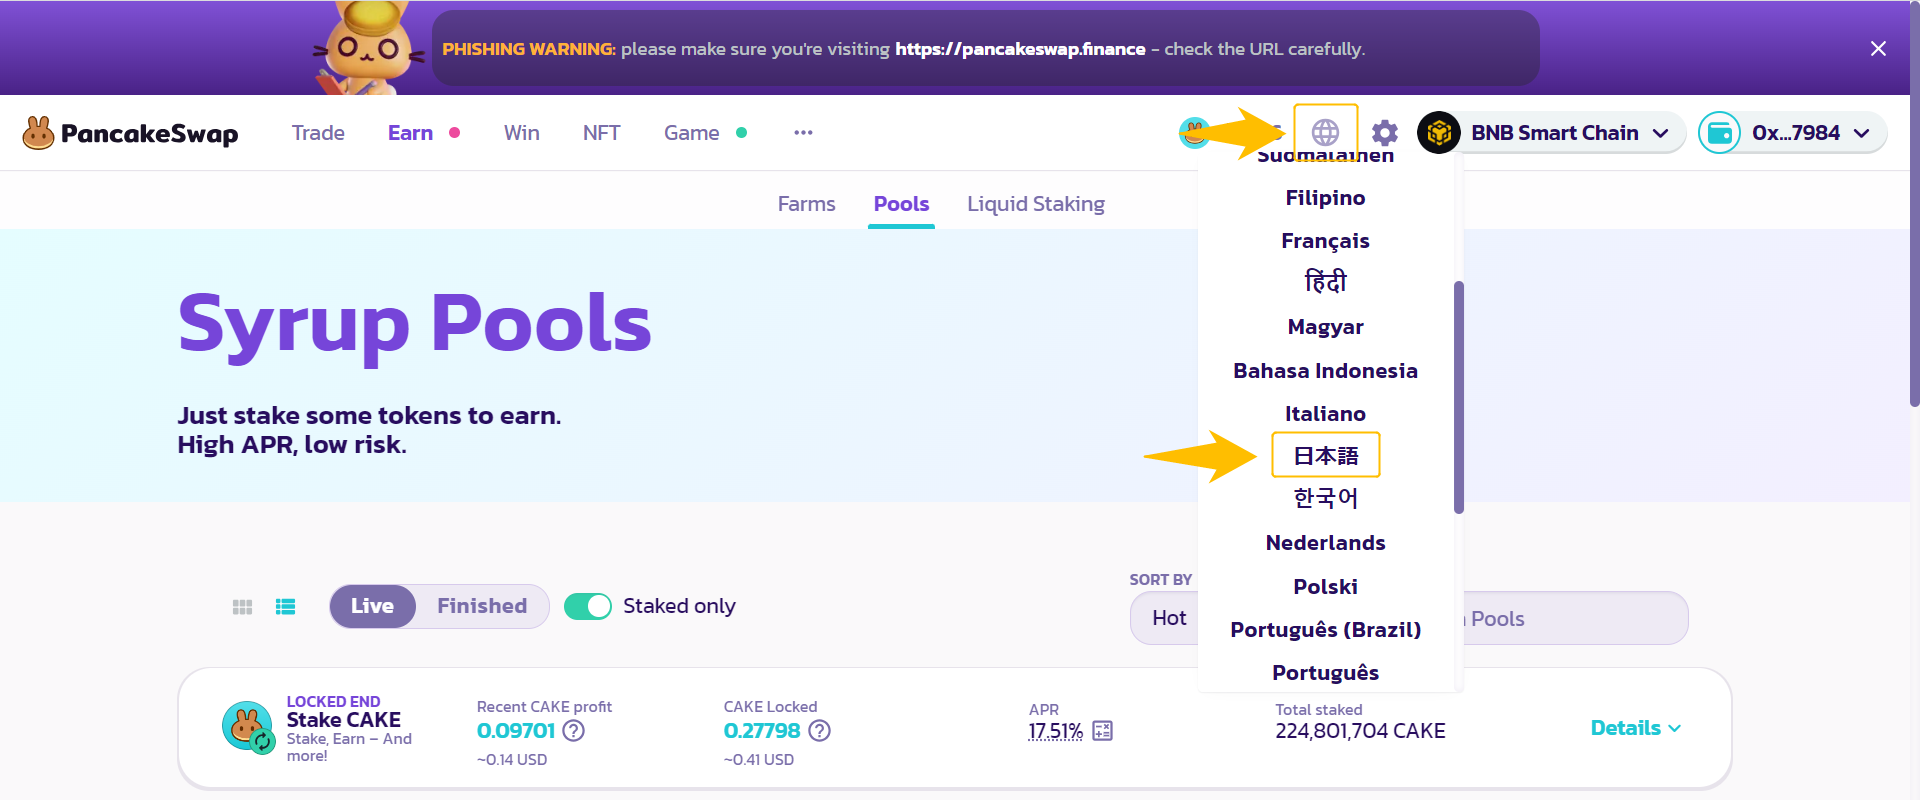Select Português (Brazil) language

click(x=1325, y=630)
